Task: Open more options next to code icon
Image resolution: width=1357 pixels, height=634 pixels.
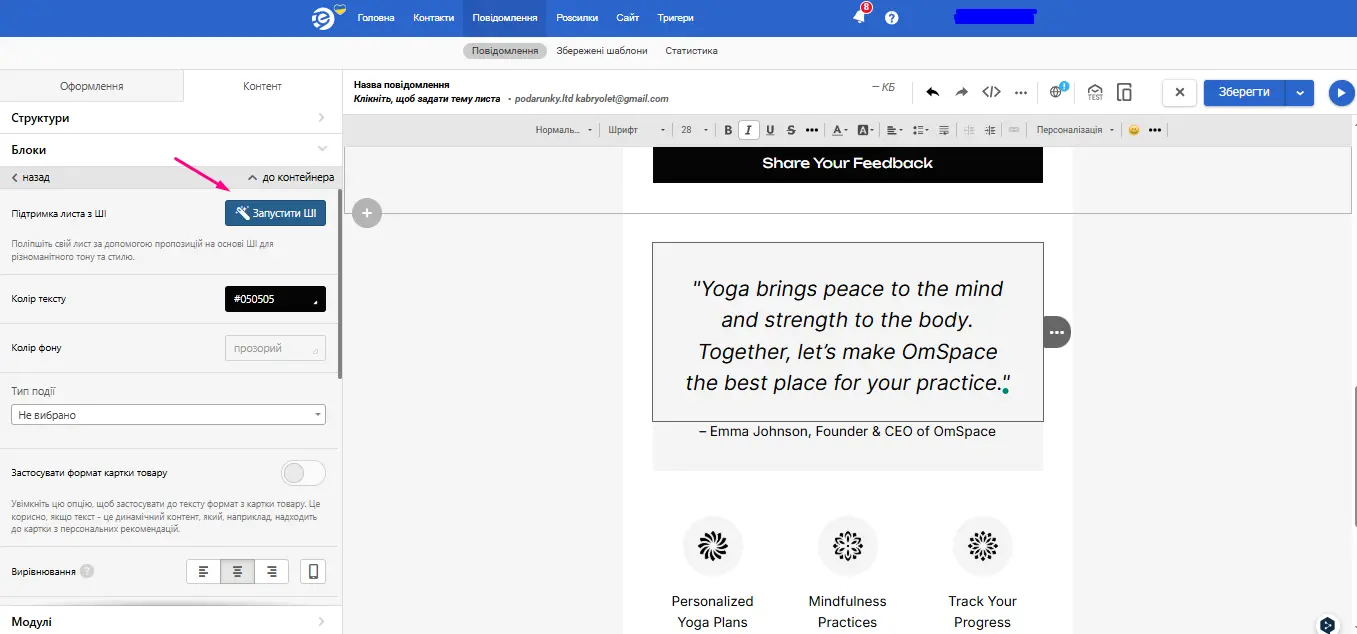Action: (x=1021, y=92)
